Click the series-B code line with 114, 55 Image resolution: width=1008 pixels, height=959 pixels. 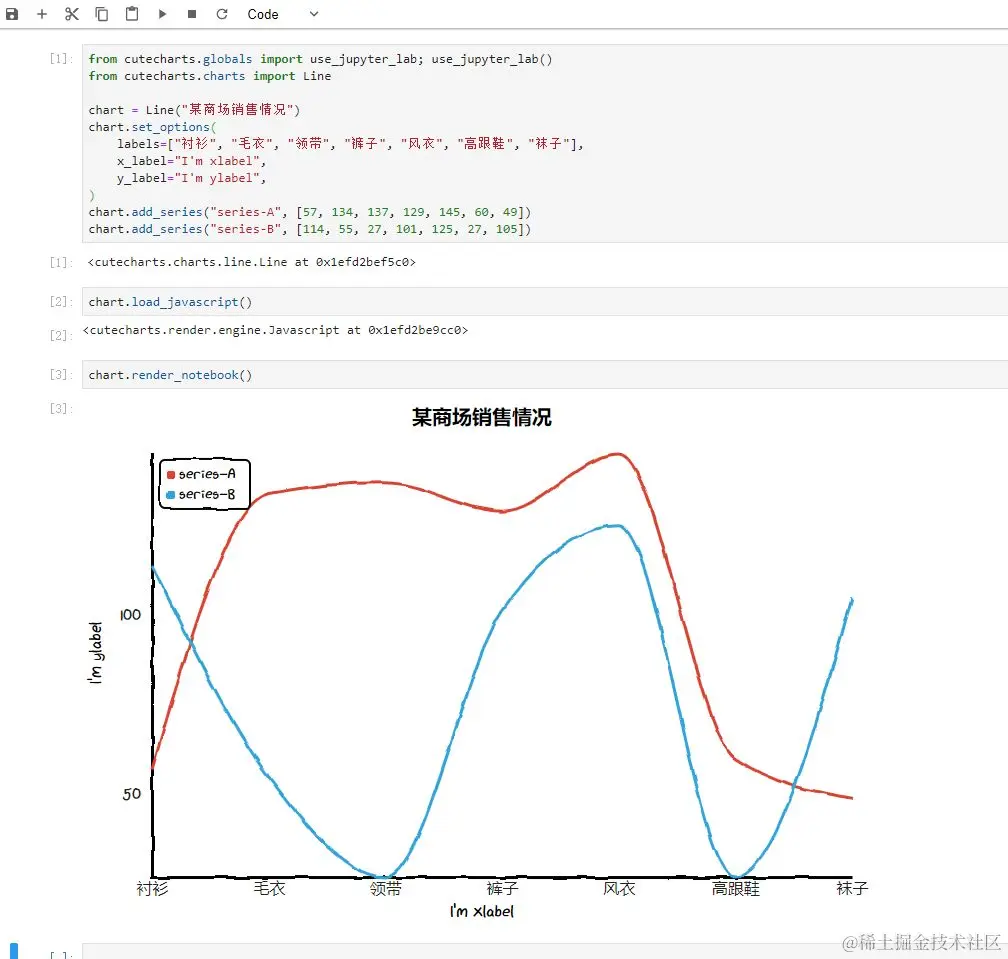click(x=310, y=229)
